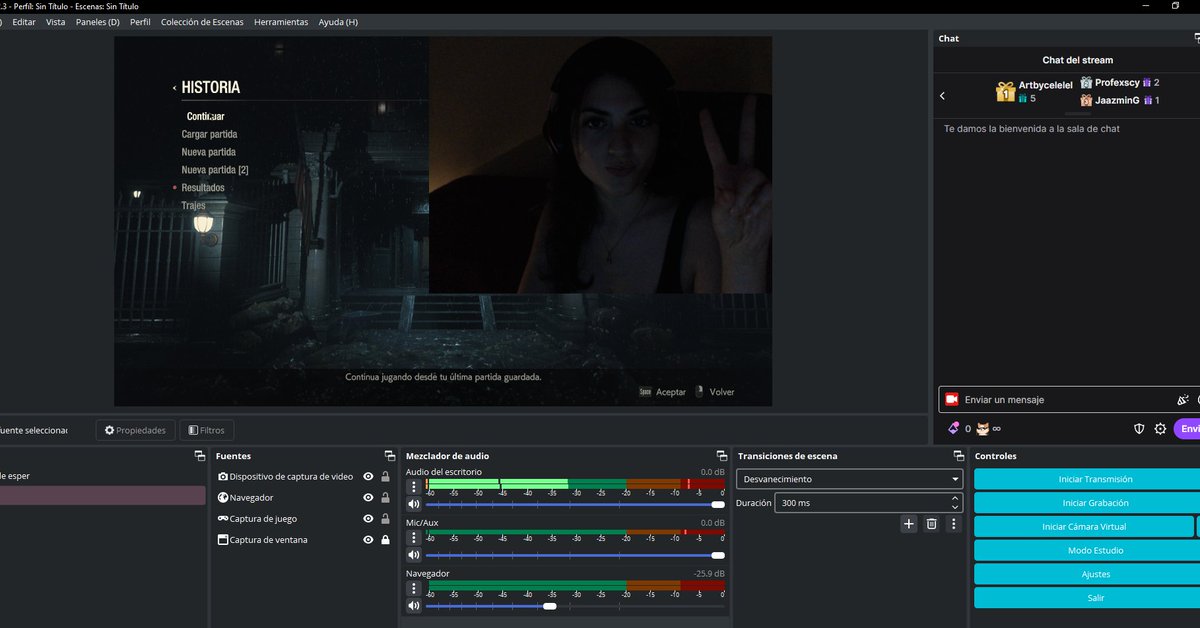The width and height of the screenshot is (1200, 628).
Task: Click the Profexscy leaderboard name
Action: 1117,82
